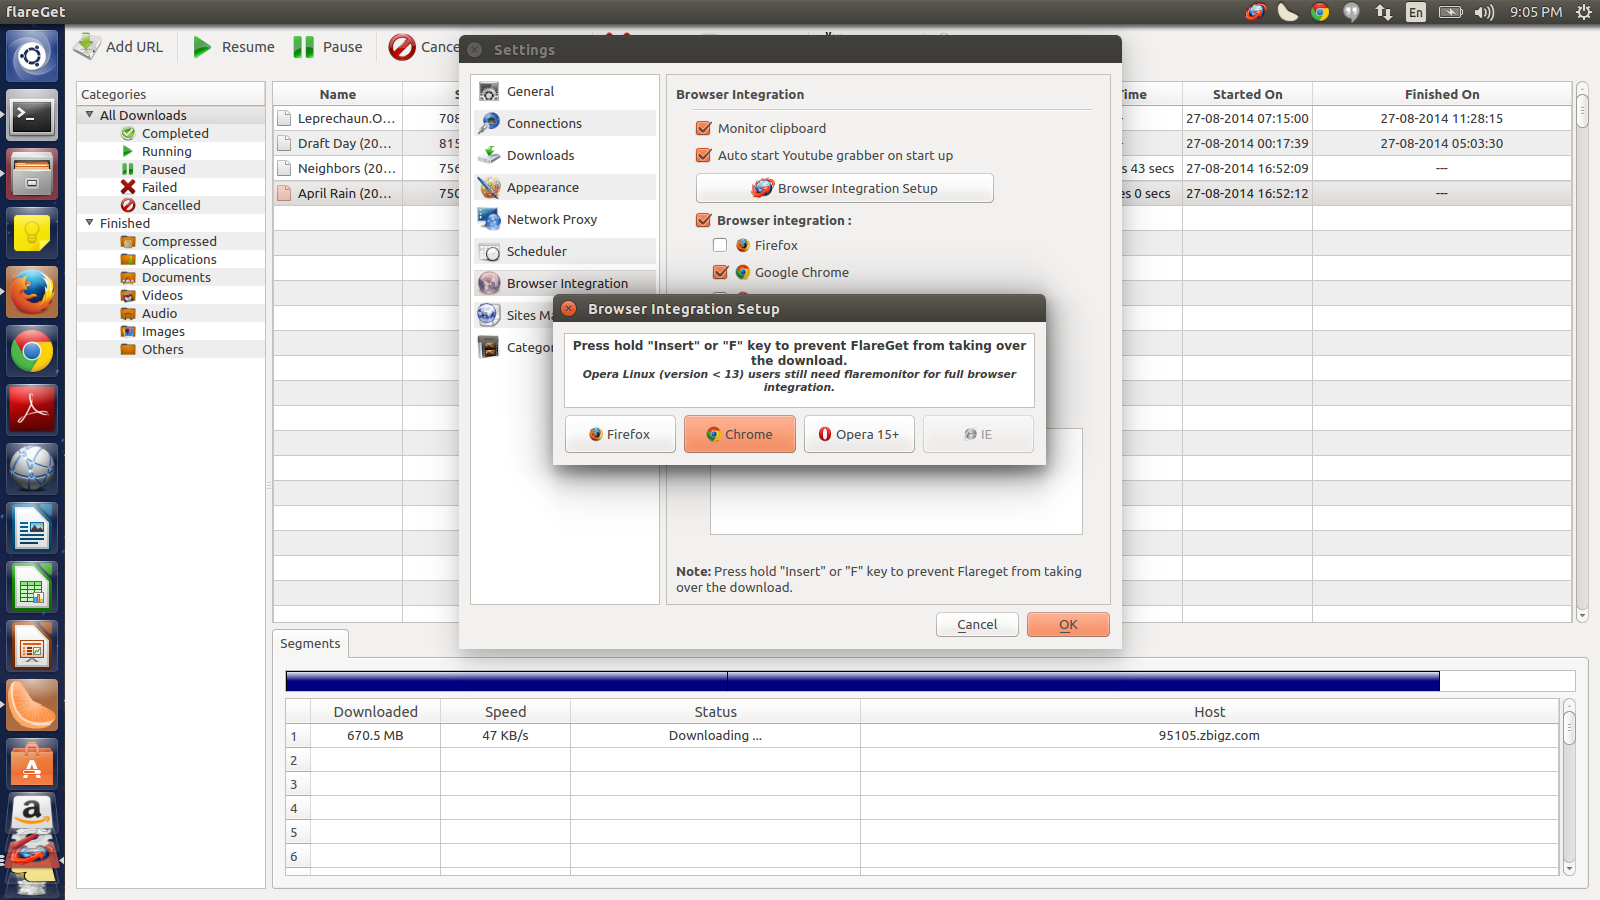
Task: Click the green Resume play icon
Action: click(x=203, y=47)
